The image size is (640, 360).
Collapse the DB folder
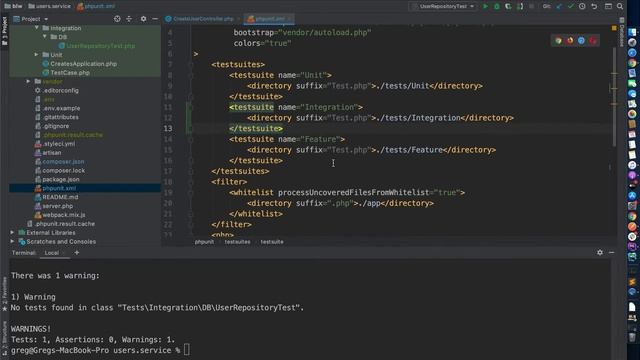click(x=45, y=37)
